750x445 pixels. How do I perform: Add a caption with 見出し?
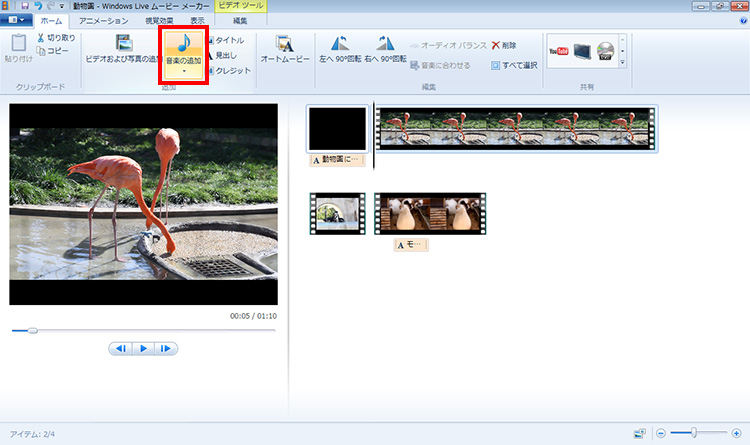(x=222, y=56)
